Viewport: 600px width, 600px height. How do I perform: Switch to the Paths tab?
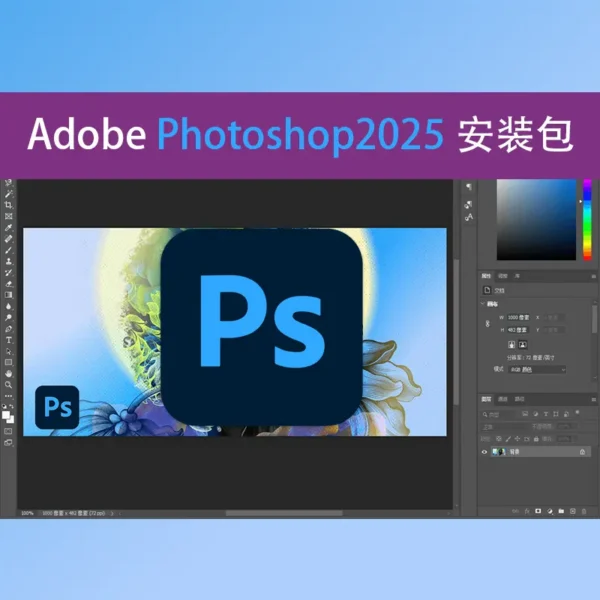[x=519, y=399]
